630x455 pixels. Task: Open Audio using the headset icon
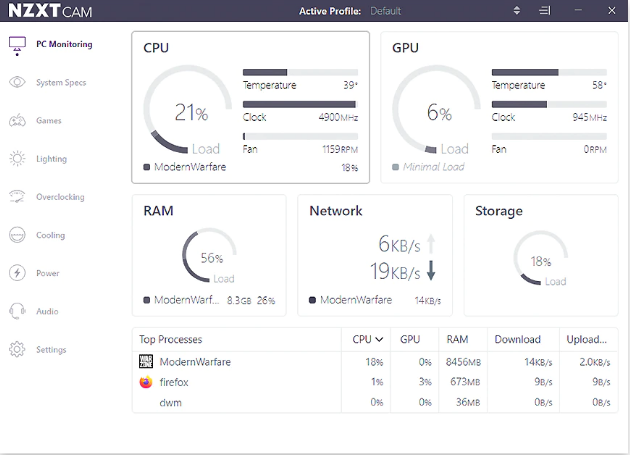pos(17,311)
